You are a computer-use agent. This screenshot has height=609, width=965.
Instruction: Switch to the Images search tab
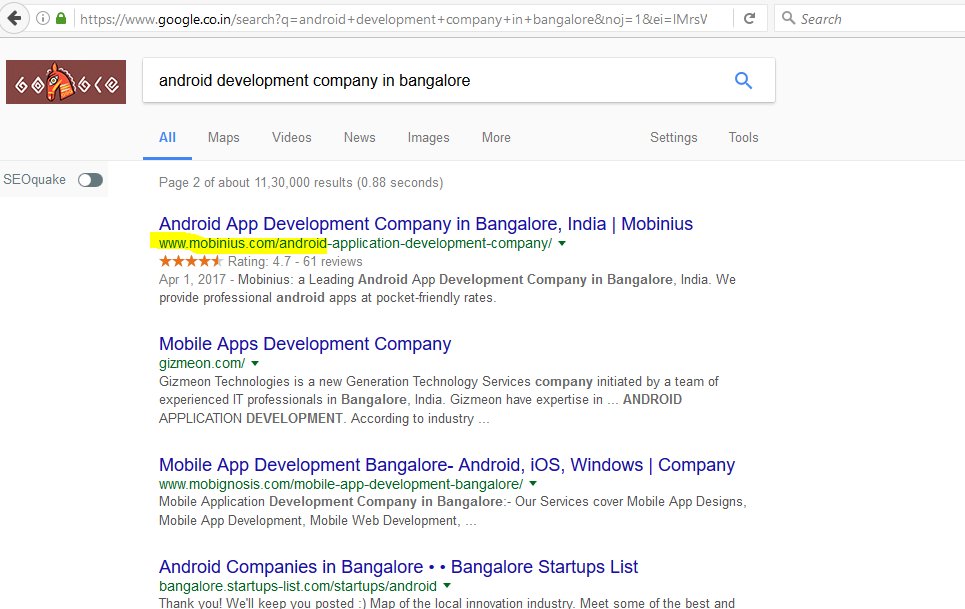(427, 137)
